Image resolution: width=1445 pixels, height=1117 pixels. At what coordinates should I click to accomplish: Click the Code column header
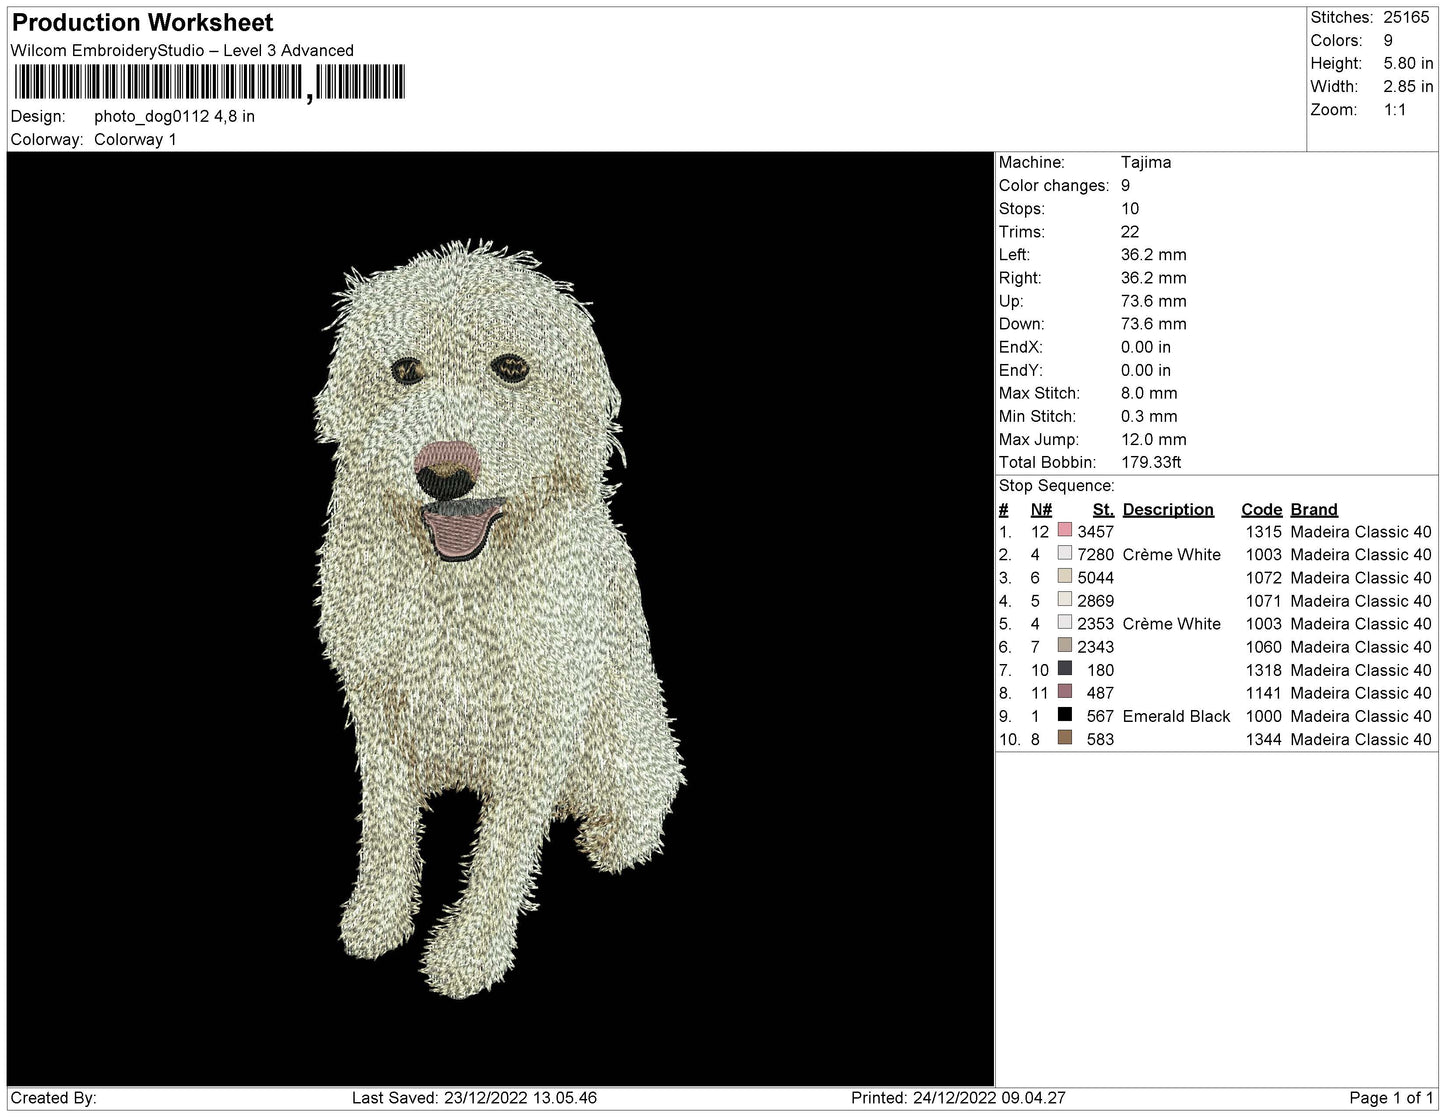pyautogui.click(x=1261, y=509)
